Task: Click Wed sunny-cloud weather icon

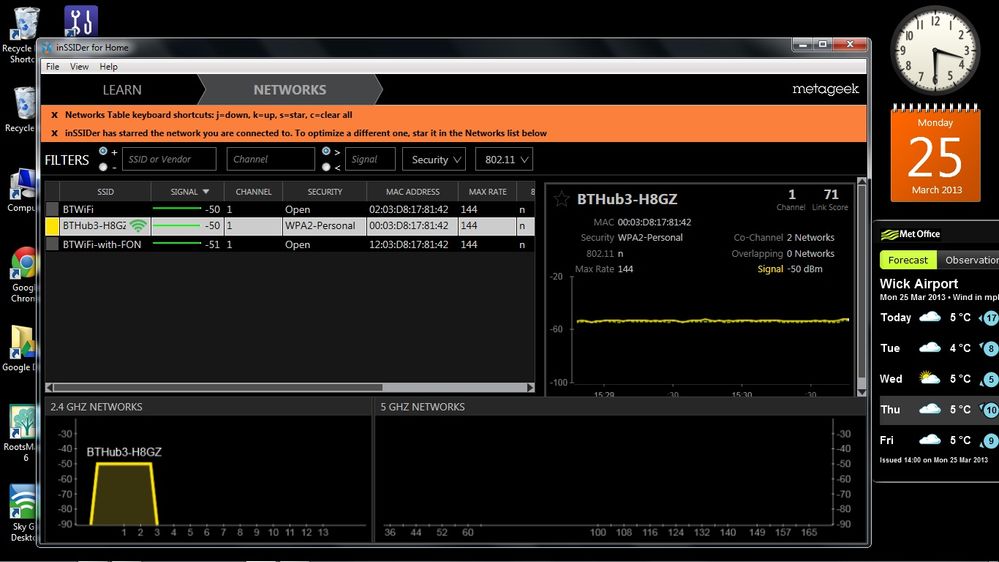Action: tap(930, 378)
